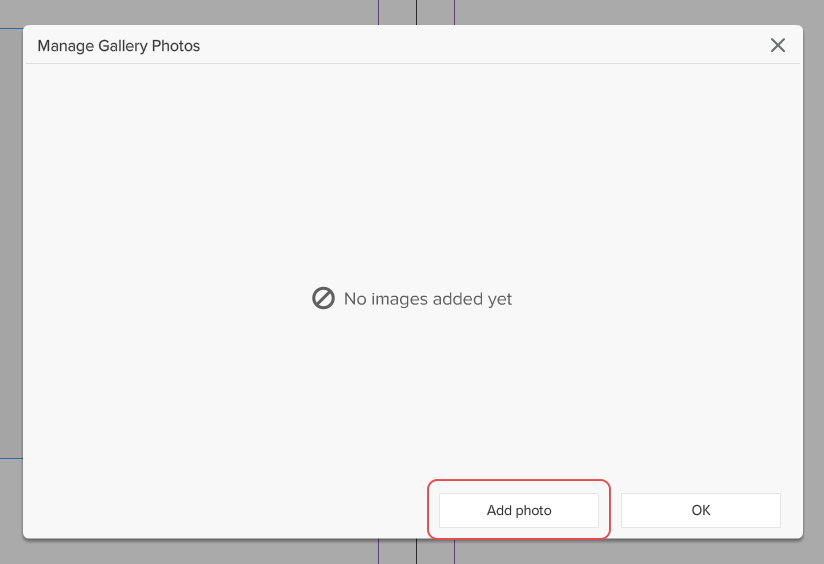Click the dimmed backdrop right of the dialog
The height and width of the screenshot is (564, 824).
(813, 250)
